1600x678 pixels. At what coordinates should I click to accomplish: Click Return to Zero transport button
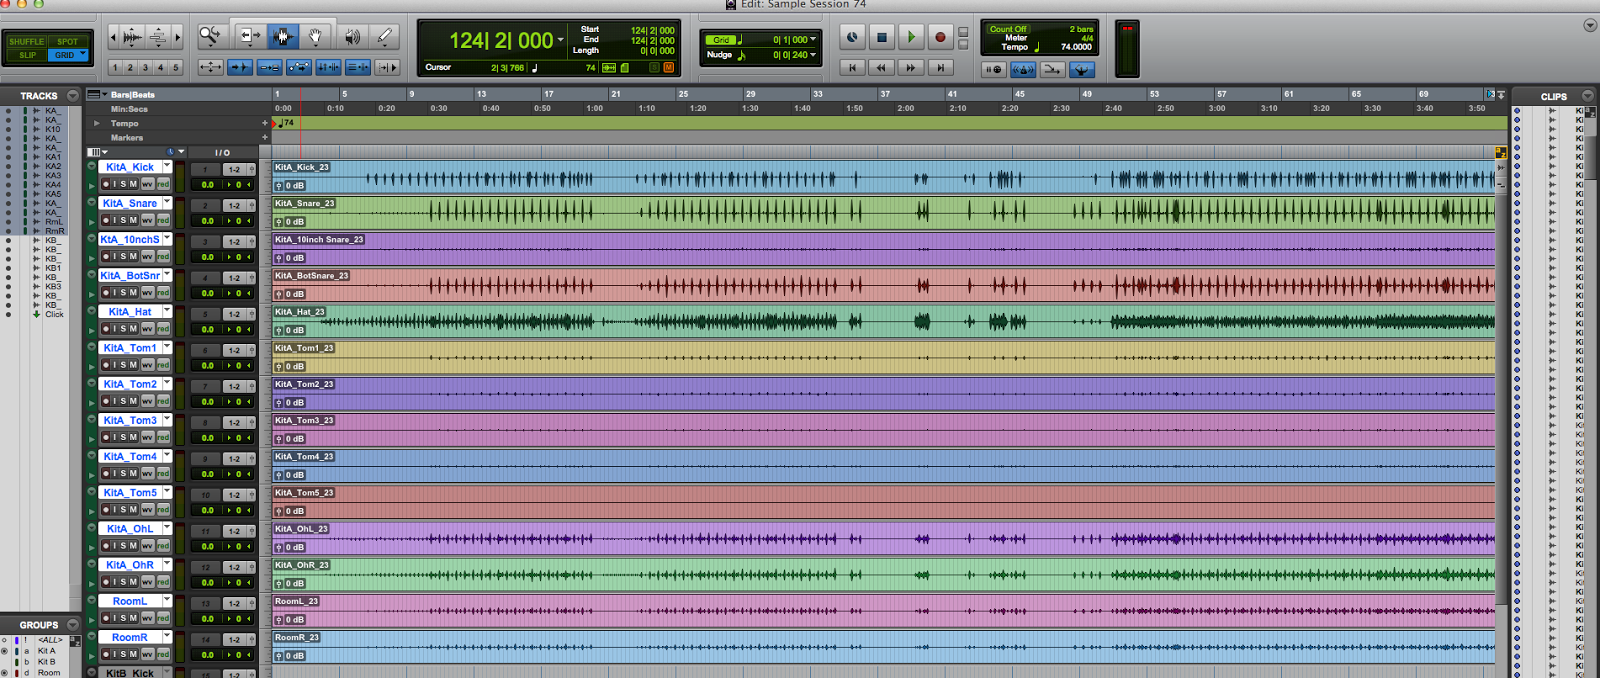pos(852,68)
